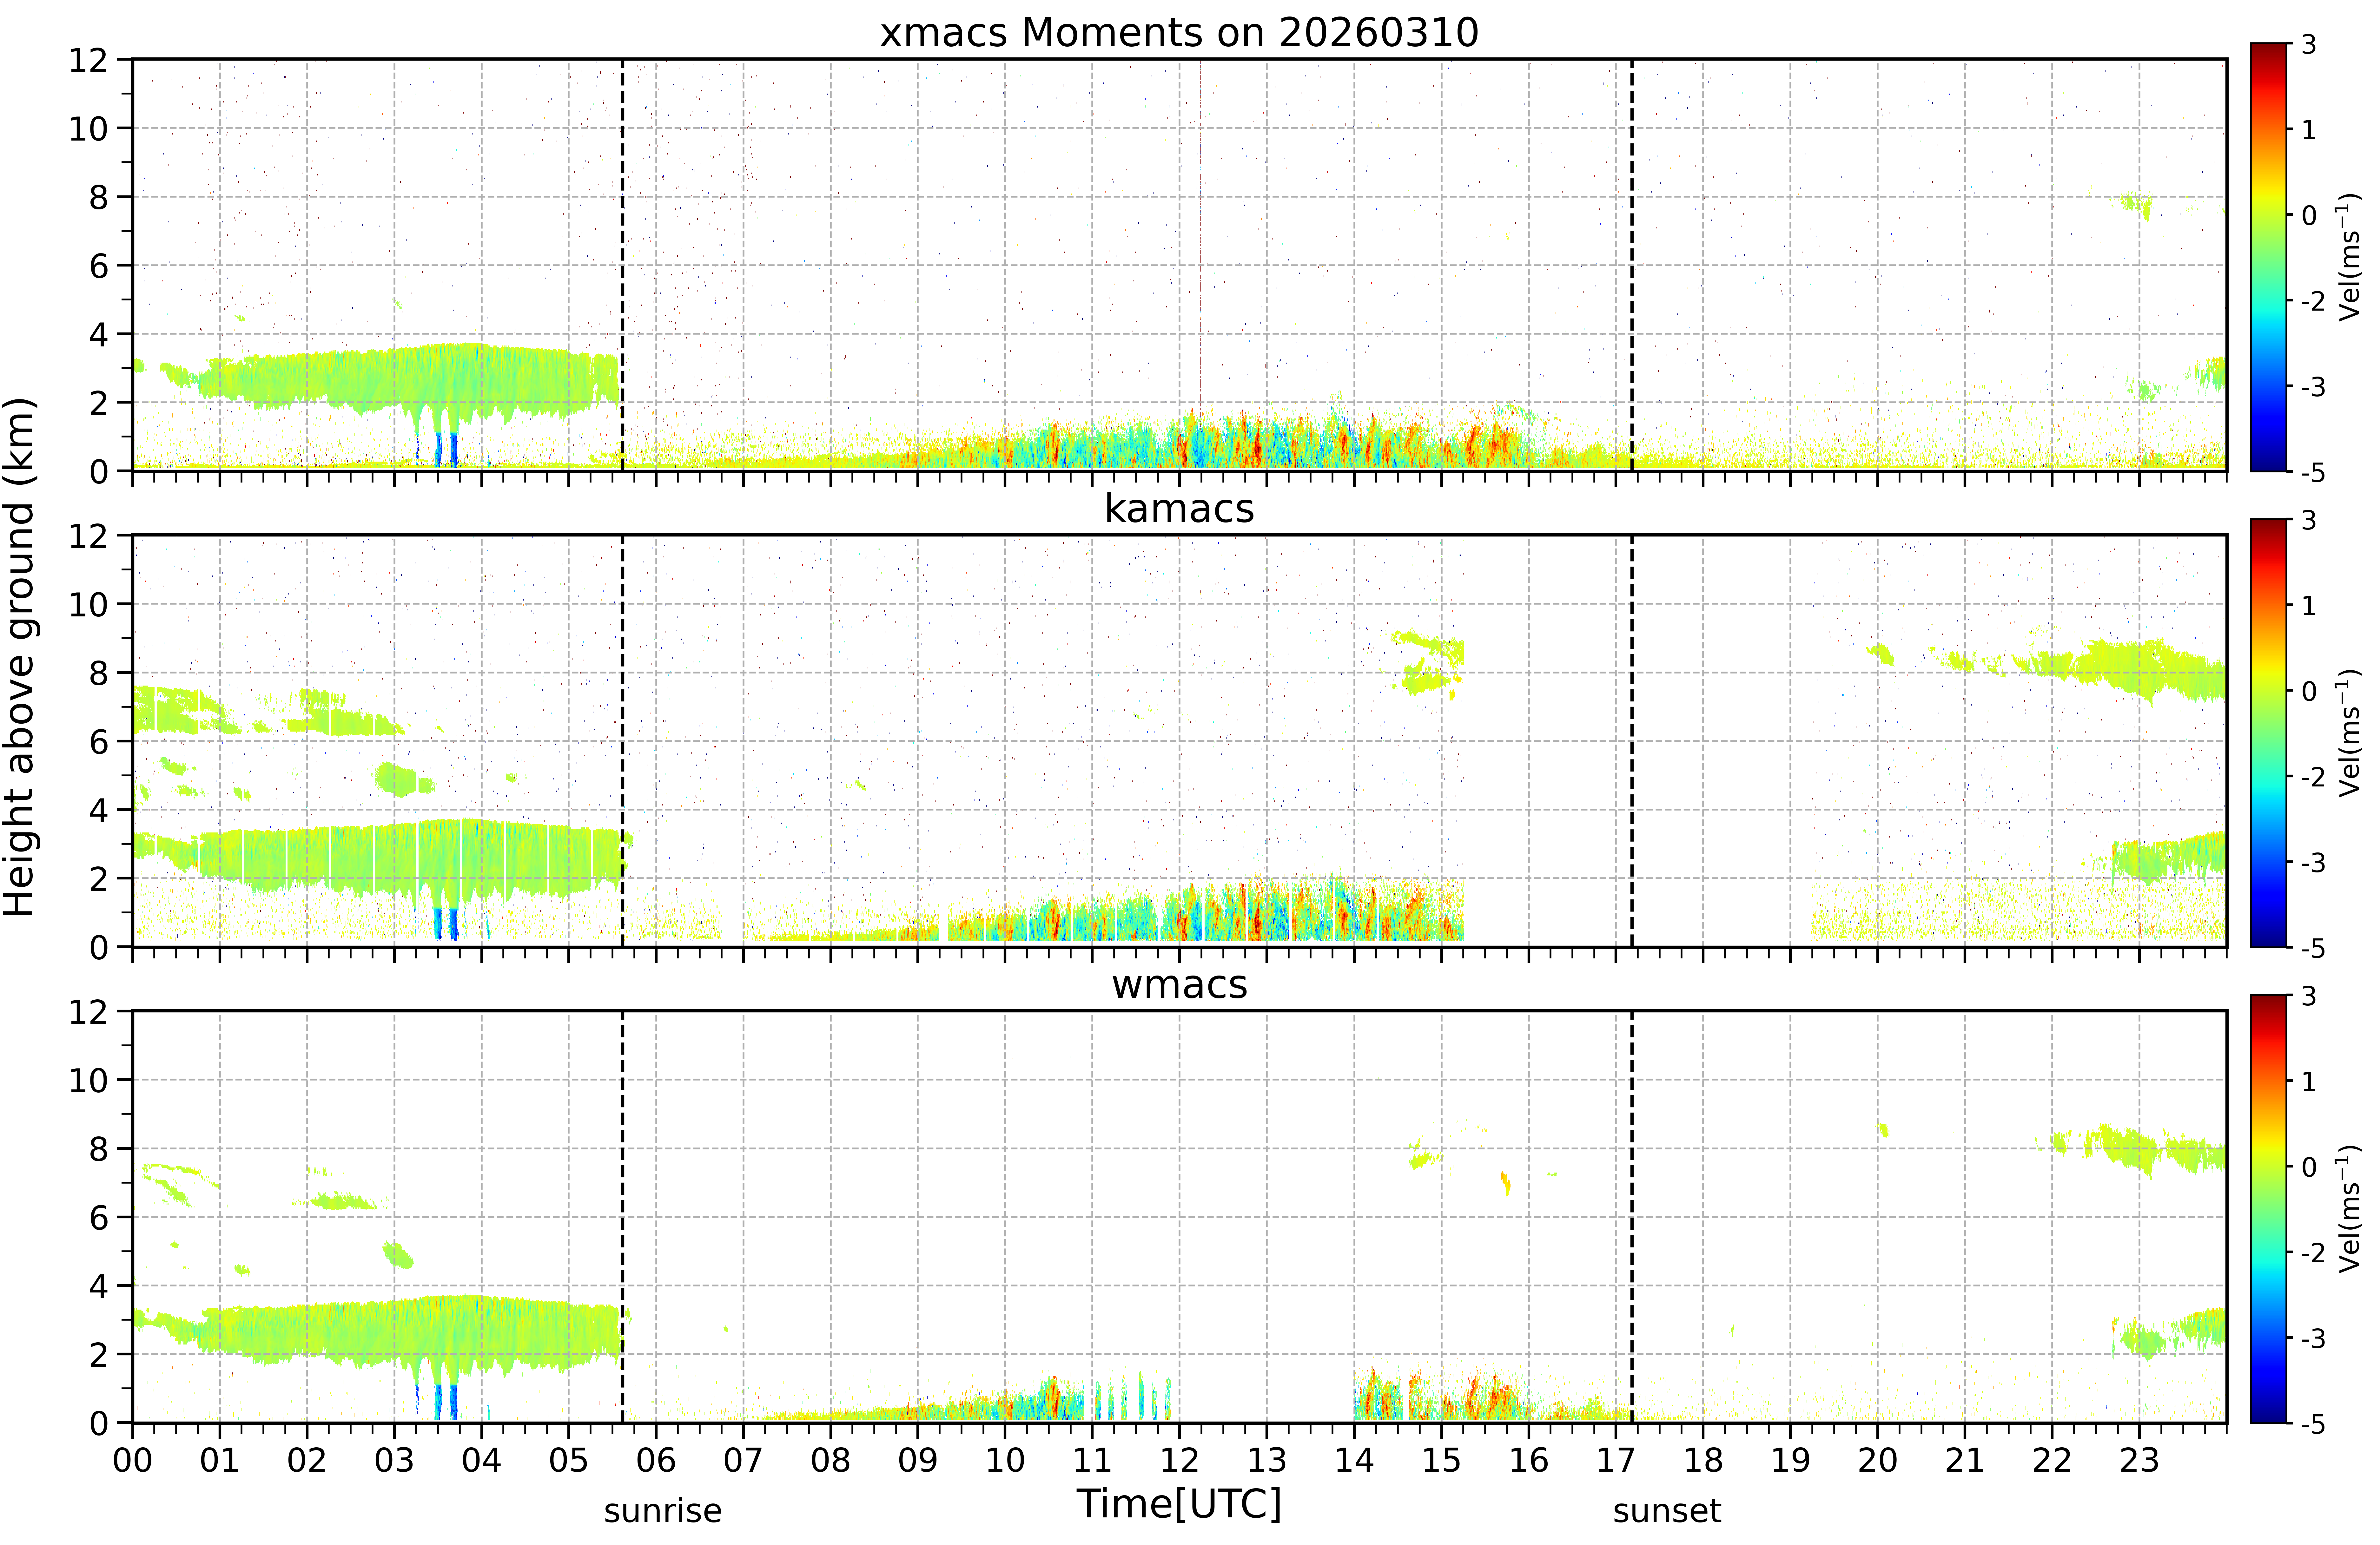This screenshot has height=1545, width=2380.
Task: Click the dashed sunrise line in the xmacs panel
Action: [x=622, y=265]
